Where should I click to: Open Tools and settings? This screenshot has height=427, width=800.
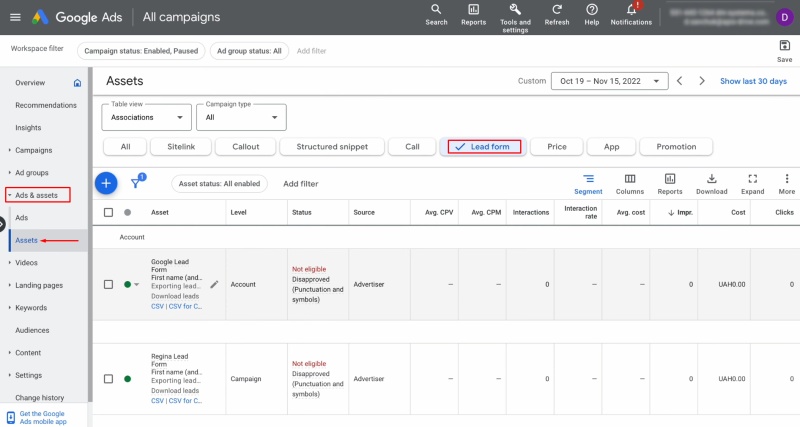tap(515, 18)
